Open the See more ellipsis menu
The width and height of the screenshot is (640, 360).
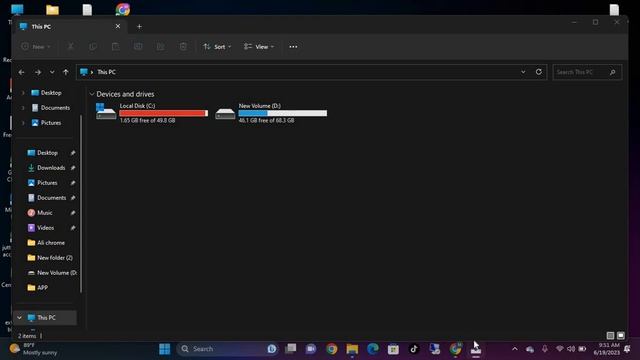point(293,47)
